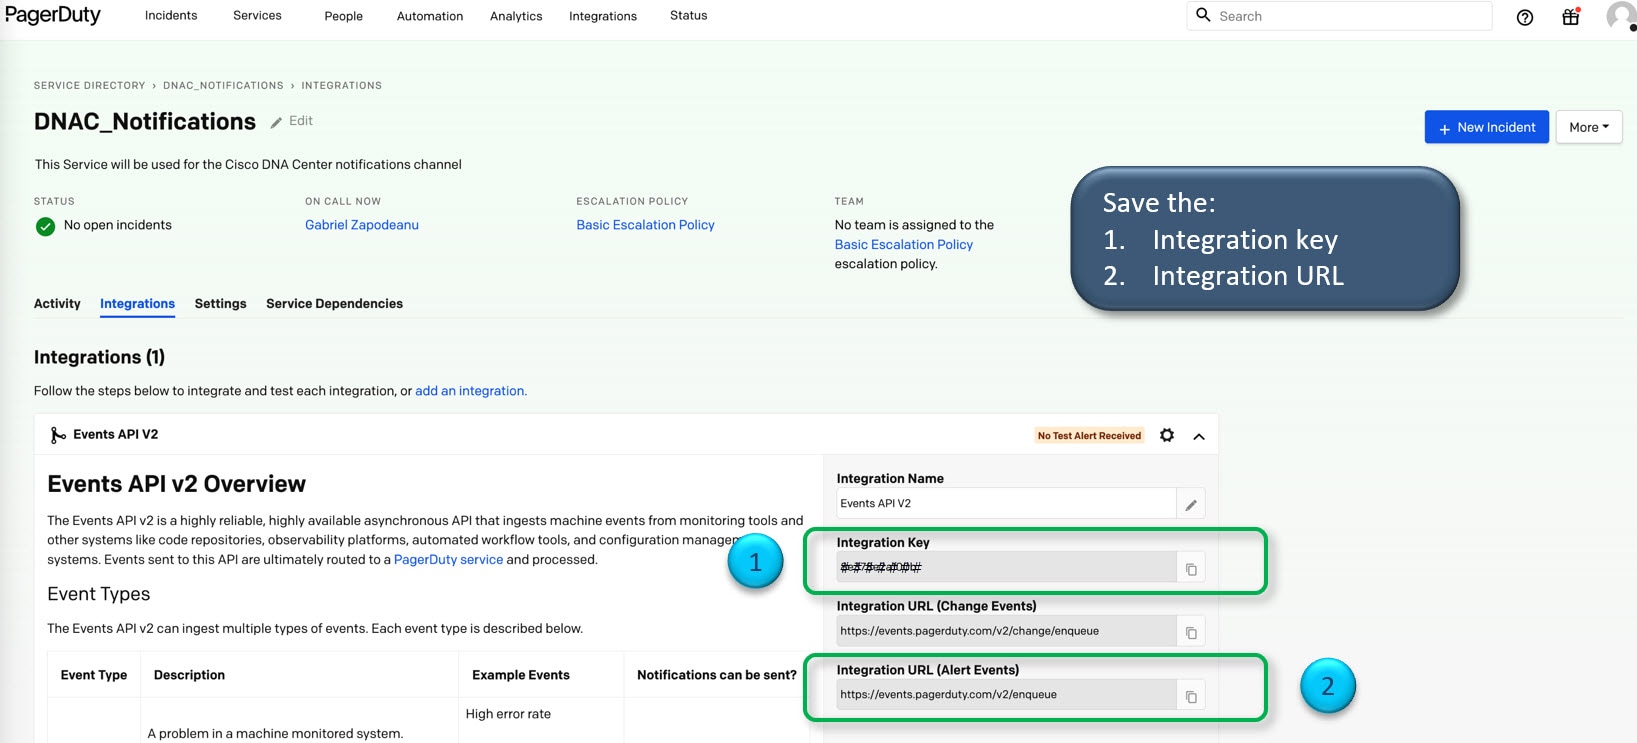Open the Automation menu
The image size is (1637, 743).
[430, 16]
